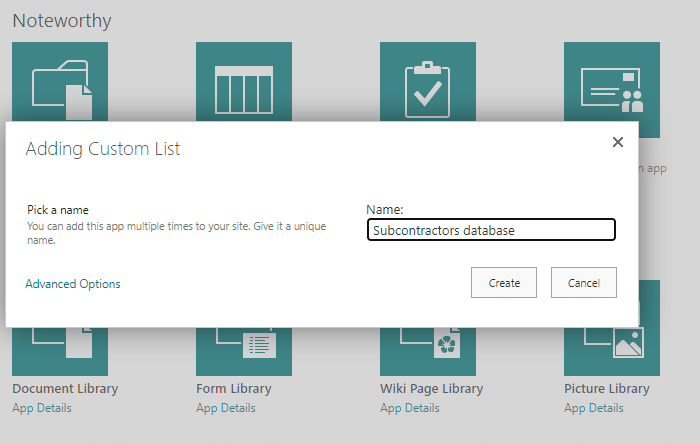This screenshot has height=444, width=700.
Task: Select the Form Library tile icon
Action: [x=244, y=351]
